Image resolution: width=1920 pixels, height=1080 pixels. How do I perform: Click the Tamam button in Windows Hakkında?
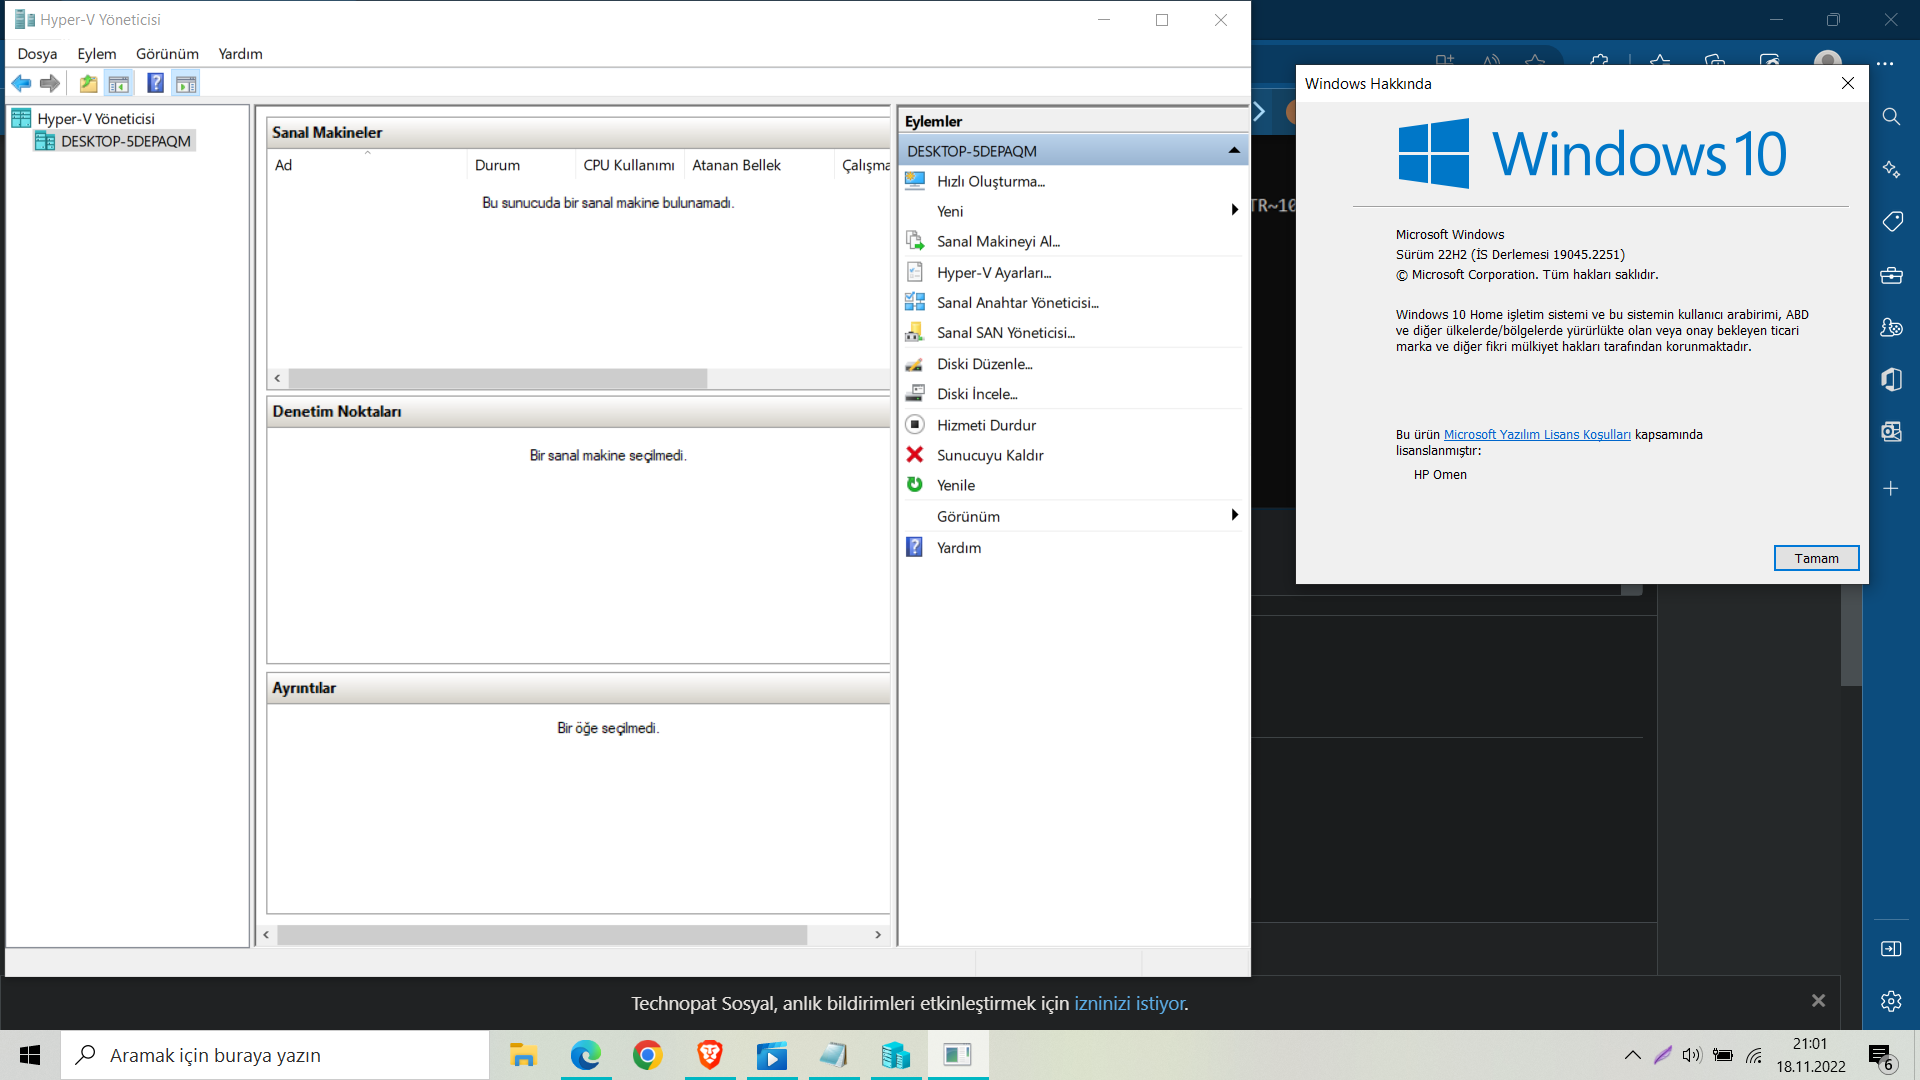point(1815,558)
